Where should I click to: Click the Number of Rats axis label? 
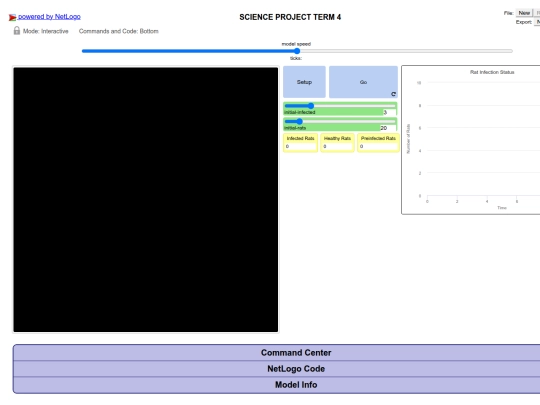click(408, 139)
